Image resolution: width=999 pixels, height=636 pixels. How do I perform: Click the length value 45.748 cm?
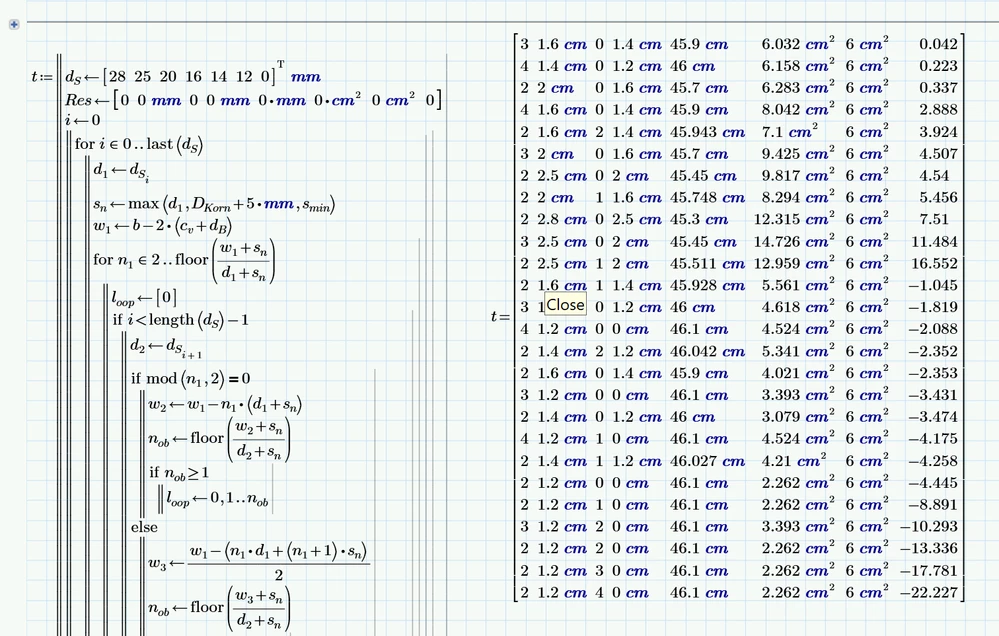click(x=707, y=198)
